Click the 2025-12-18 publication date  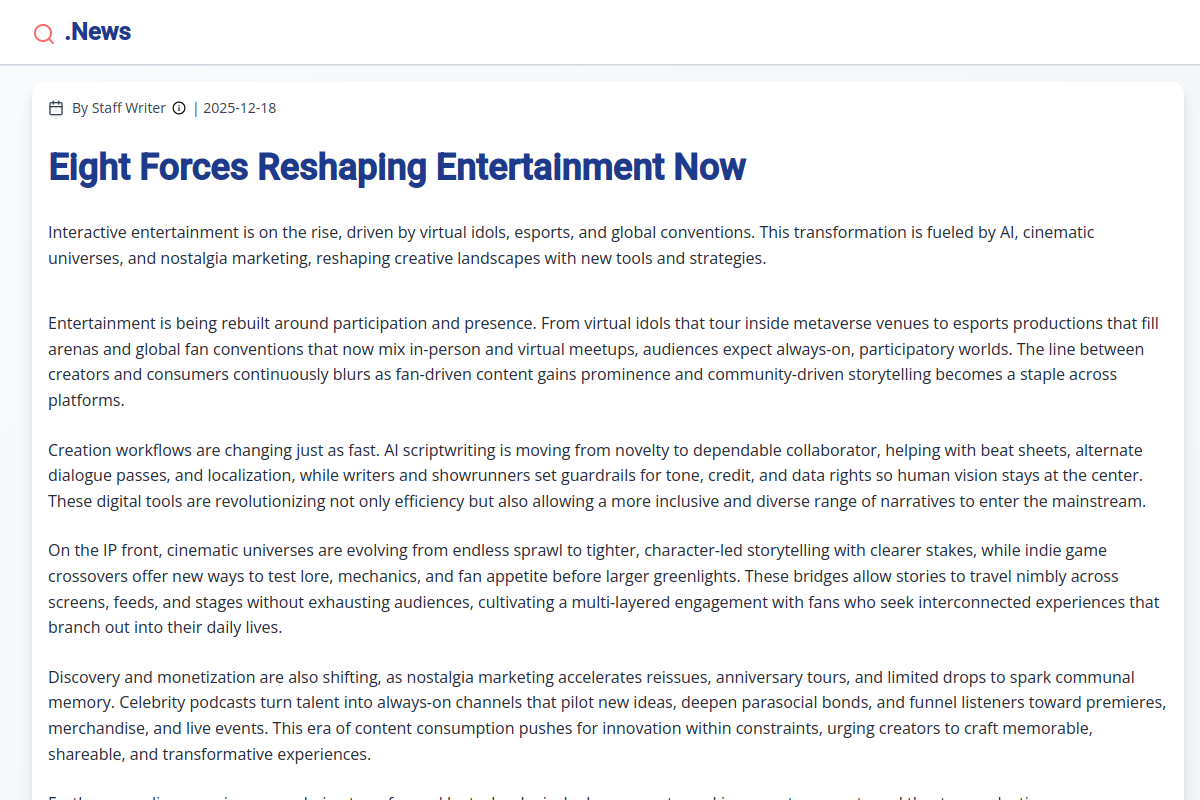click(239, 108)
